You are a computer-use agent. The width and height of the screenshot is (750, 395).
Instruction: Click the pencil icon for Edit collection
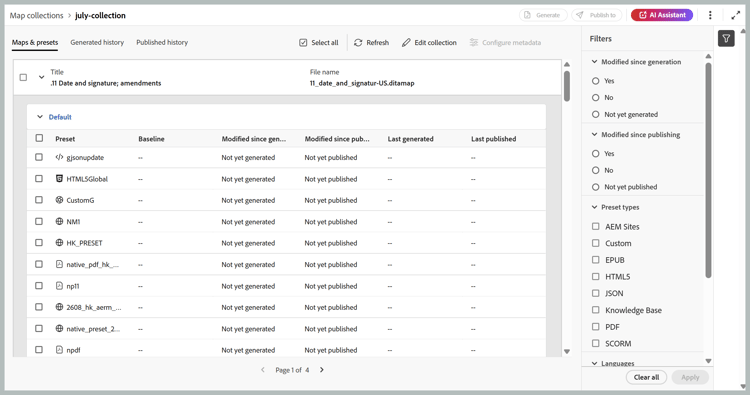click(406, 43)
